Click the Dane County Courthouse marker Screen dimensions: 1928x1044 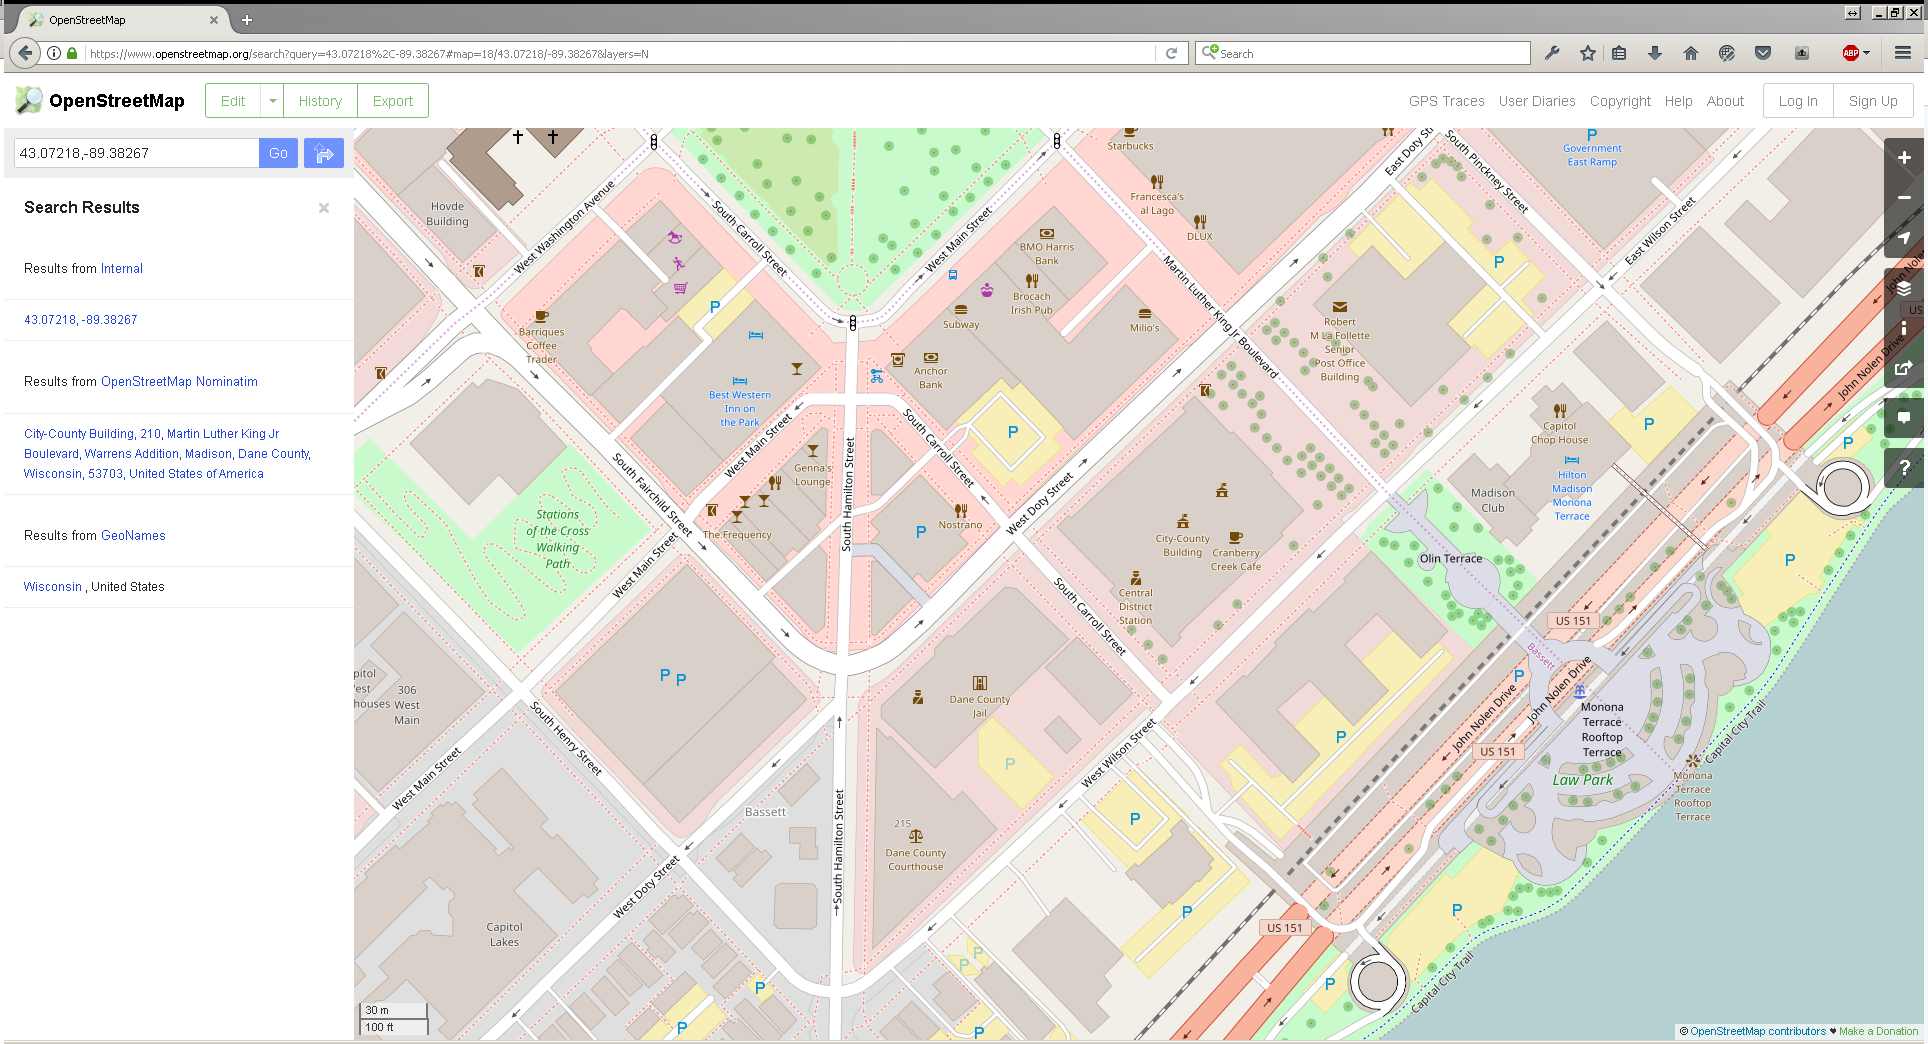tap(915, 836)
